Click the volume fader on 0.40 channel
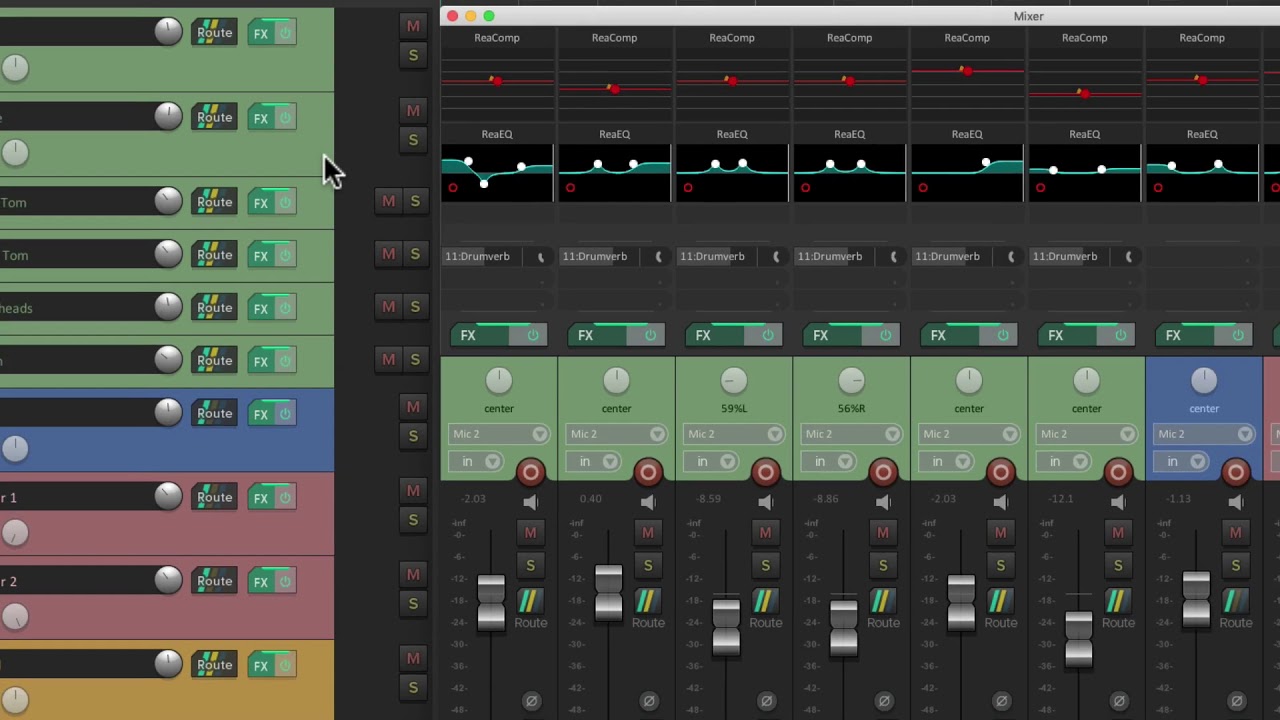The width and height of the screenshot is (1280, 720). [x=608, y=592]
